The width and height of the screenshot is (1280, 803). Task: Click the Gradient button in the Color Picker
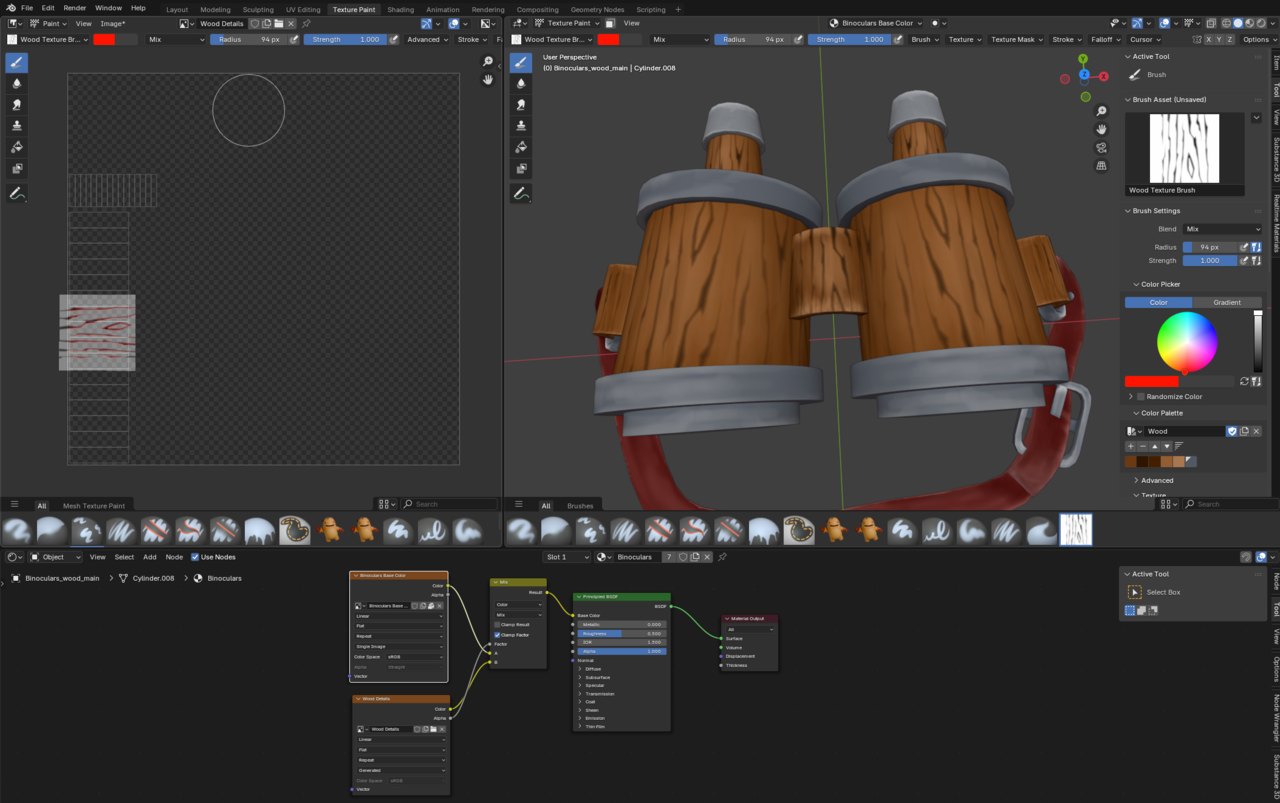point(1228,302)
